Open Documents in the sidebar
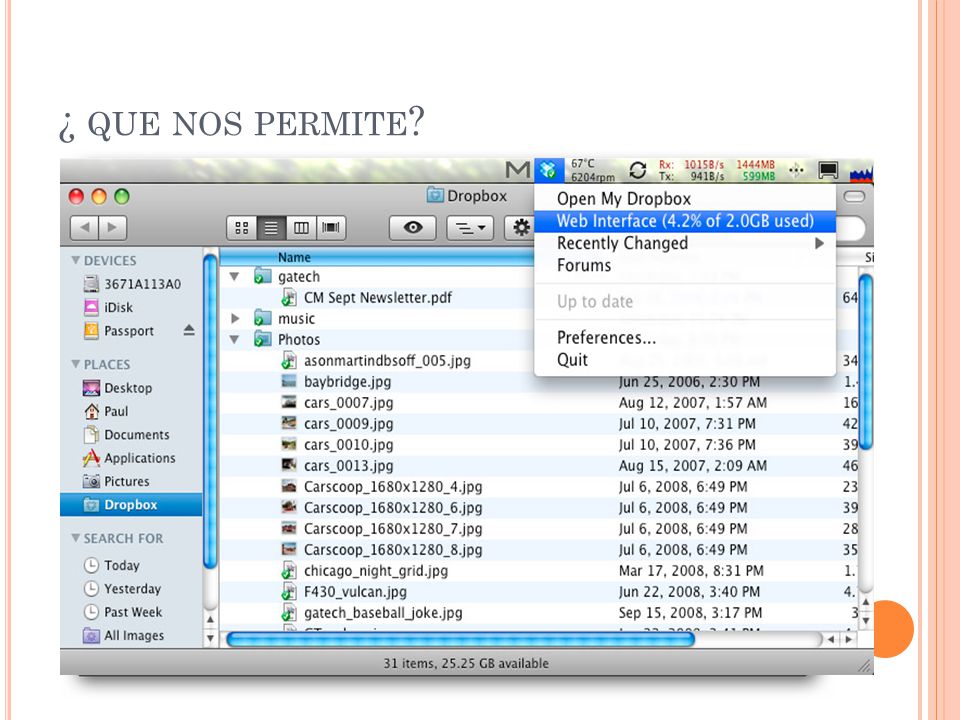960x720 pixels. pyautogui.click(x=126, y=435)
